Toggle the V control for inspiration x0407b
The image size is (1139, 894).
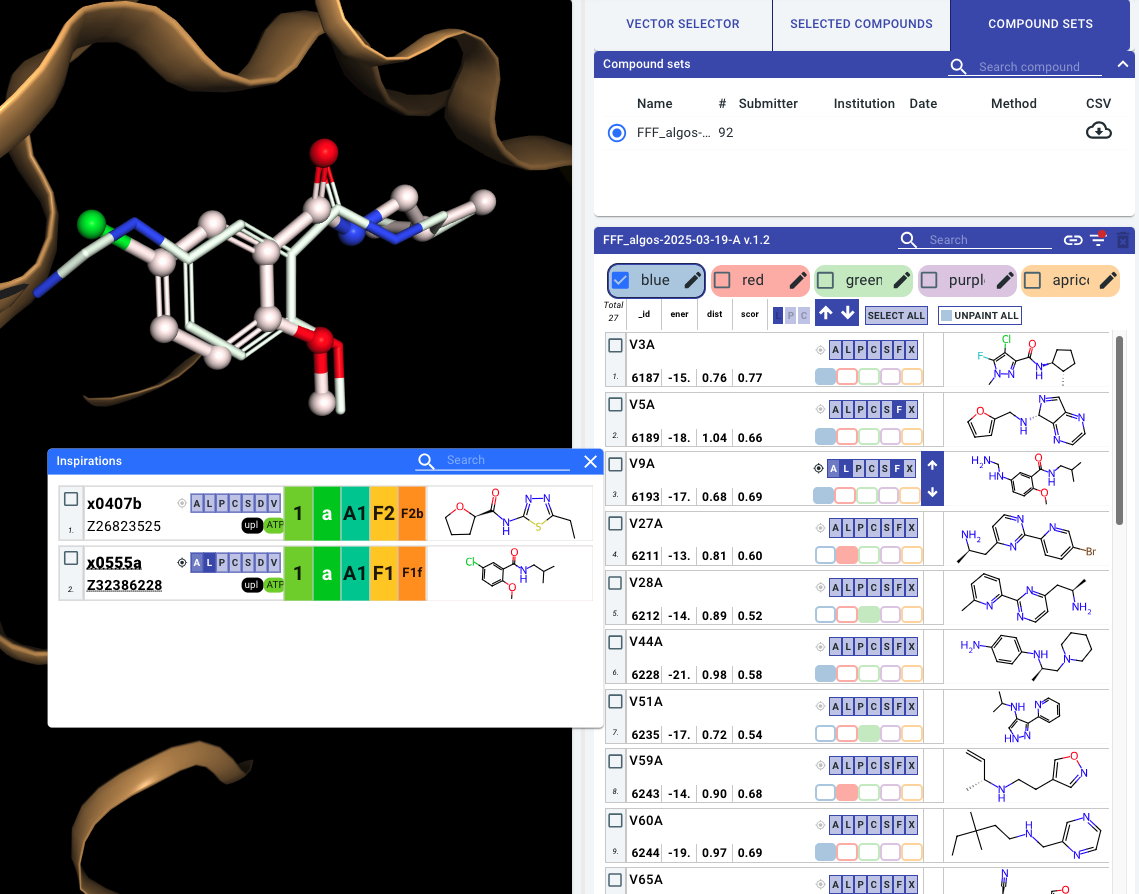pyautogui.click(x=274, y=503)
